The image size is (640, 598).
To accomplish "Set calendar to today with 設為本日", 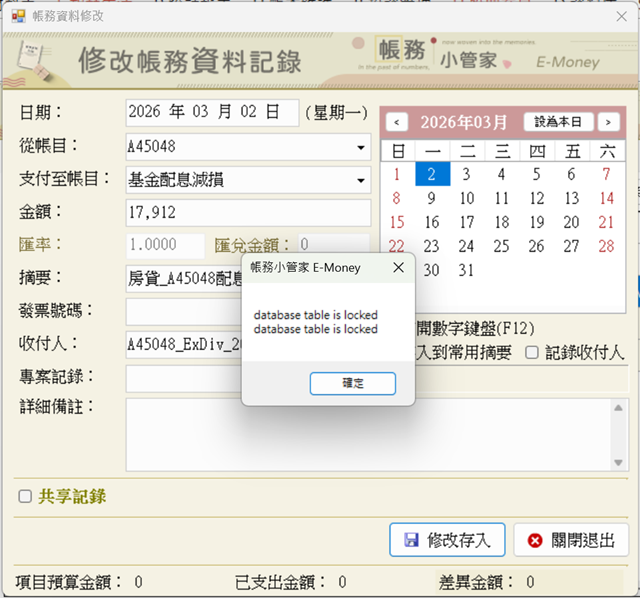I will click(558, 122).
